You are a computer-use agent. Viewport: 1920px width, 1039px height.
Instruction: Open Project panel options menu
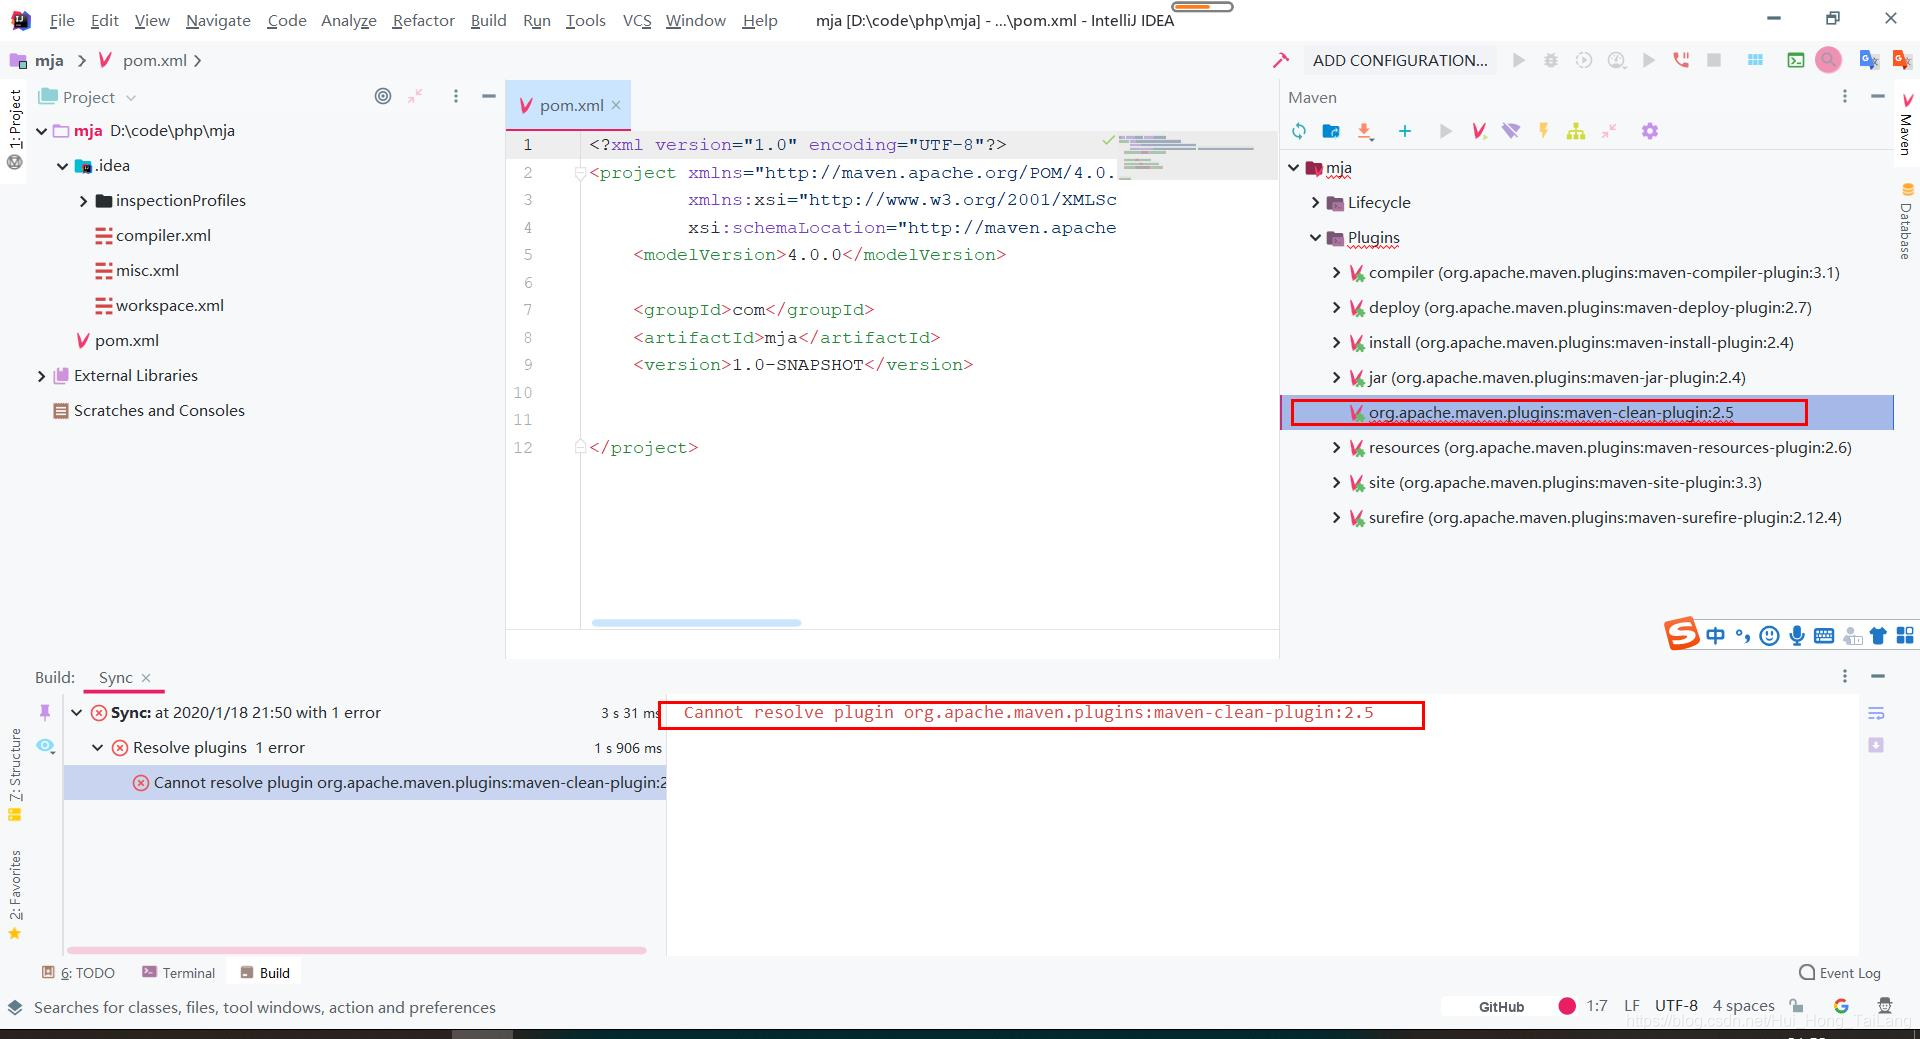point(456,96)
